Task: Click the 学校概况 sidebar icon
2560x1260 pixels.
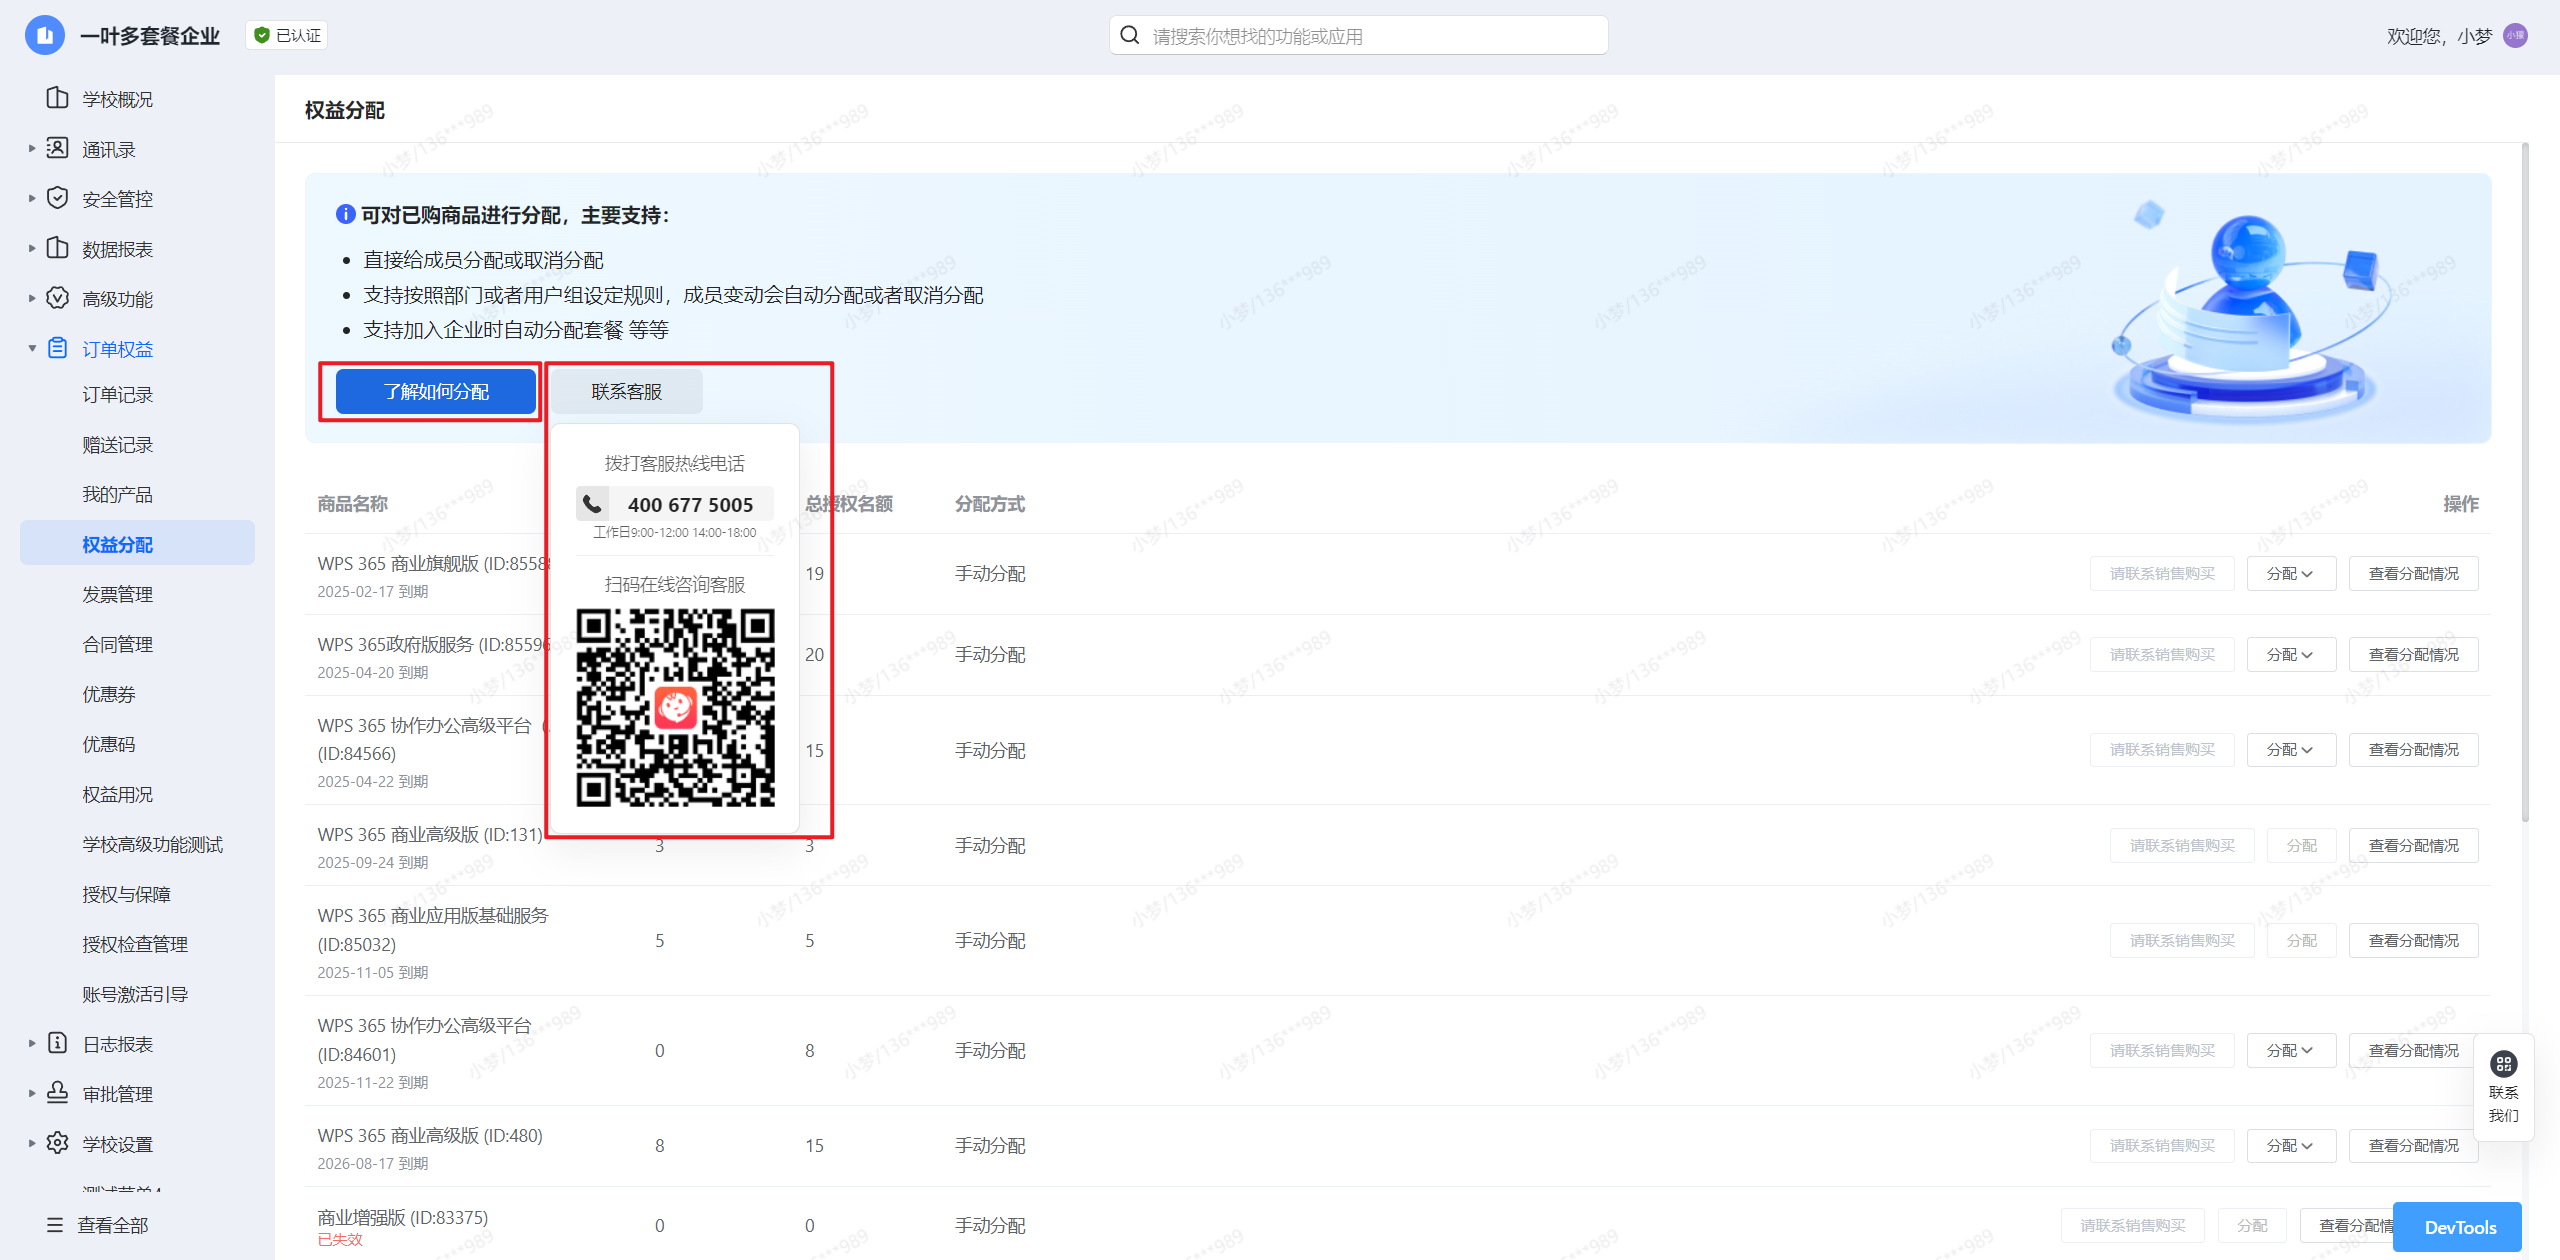Action: [x=58, y=98]
